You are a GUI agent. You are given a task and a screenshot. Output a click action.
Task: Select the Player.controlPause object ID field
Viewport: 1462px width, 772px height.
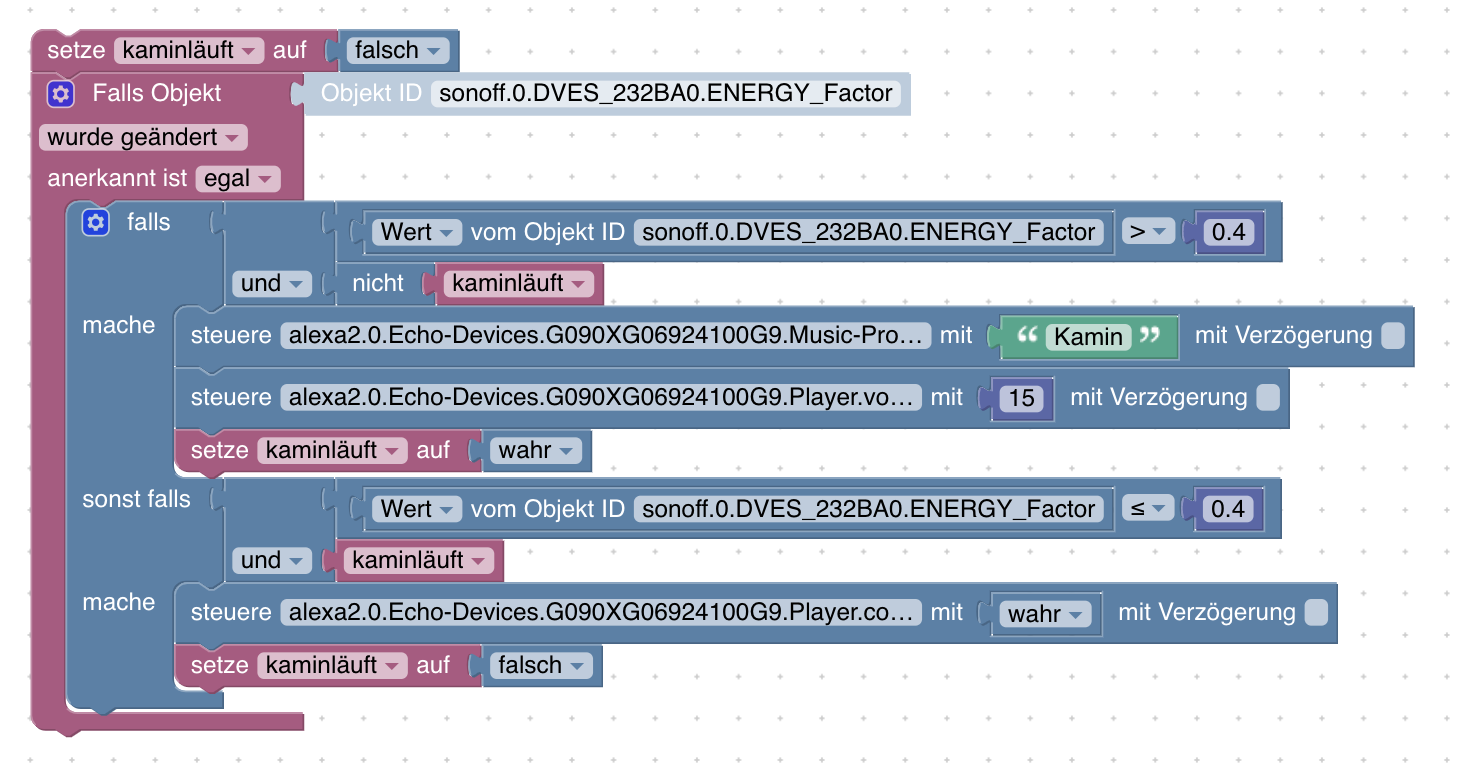602,613
